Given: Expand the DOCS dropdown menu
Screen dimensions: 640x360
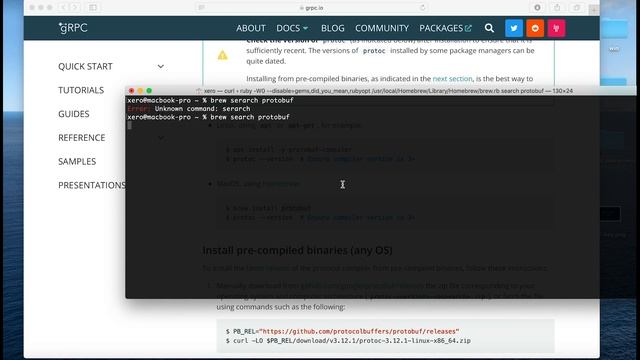Looking at the screenshot, I should tap(292, 28).
